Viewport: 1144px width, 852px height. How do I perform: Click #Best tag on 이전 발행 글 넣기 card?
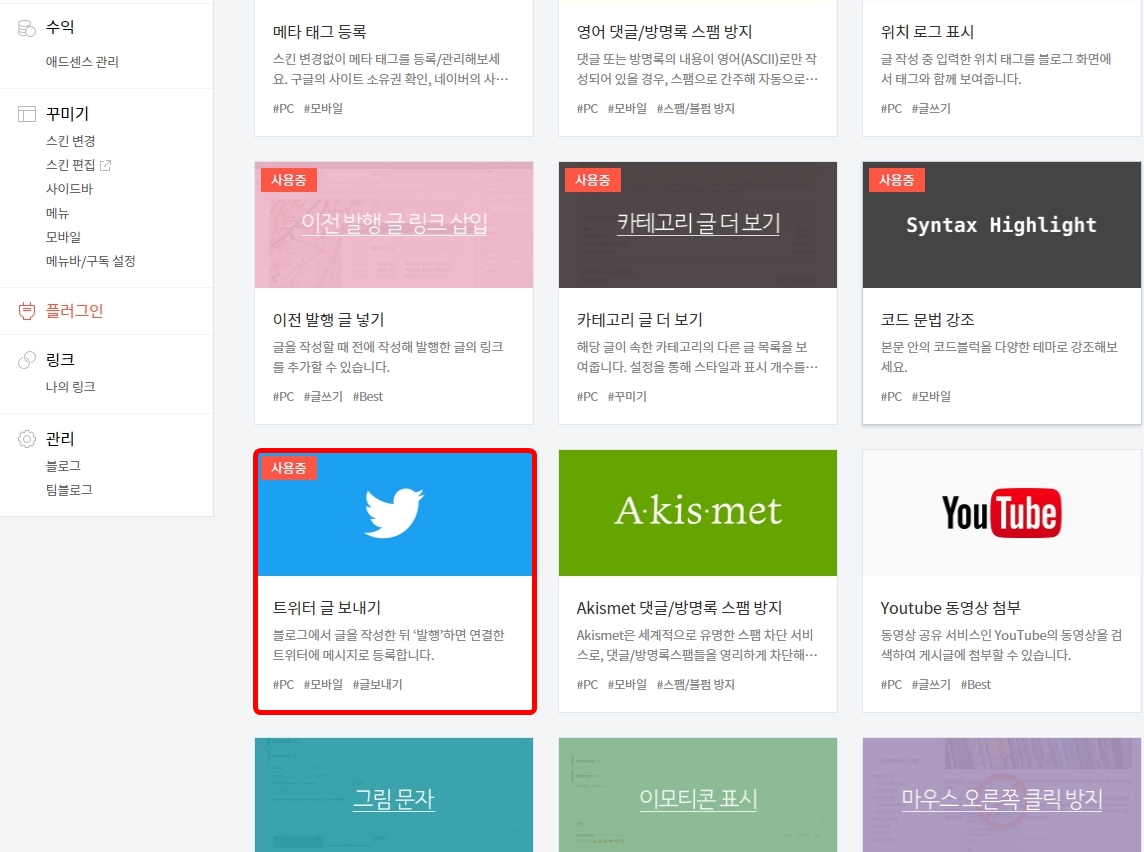(368, 397)
